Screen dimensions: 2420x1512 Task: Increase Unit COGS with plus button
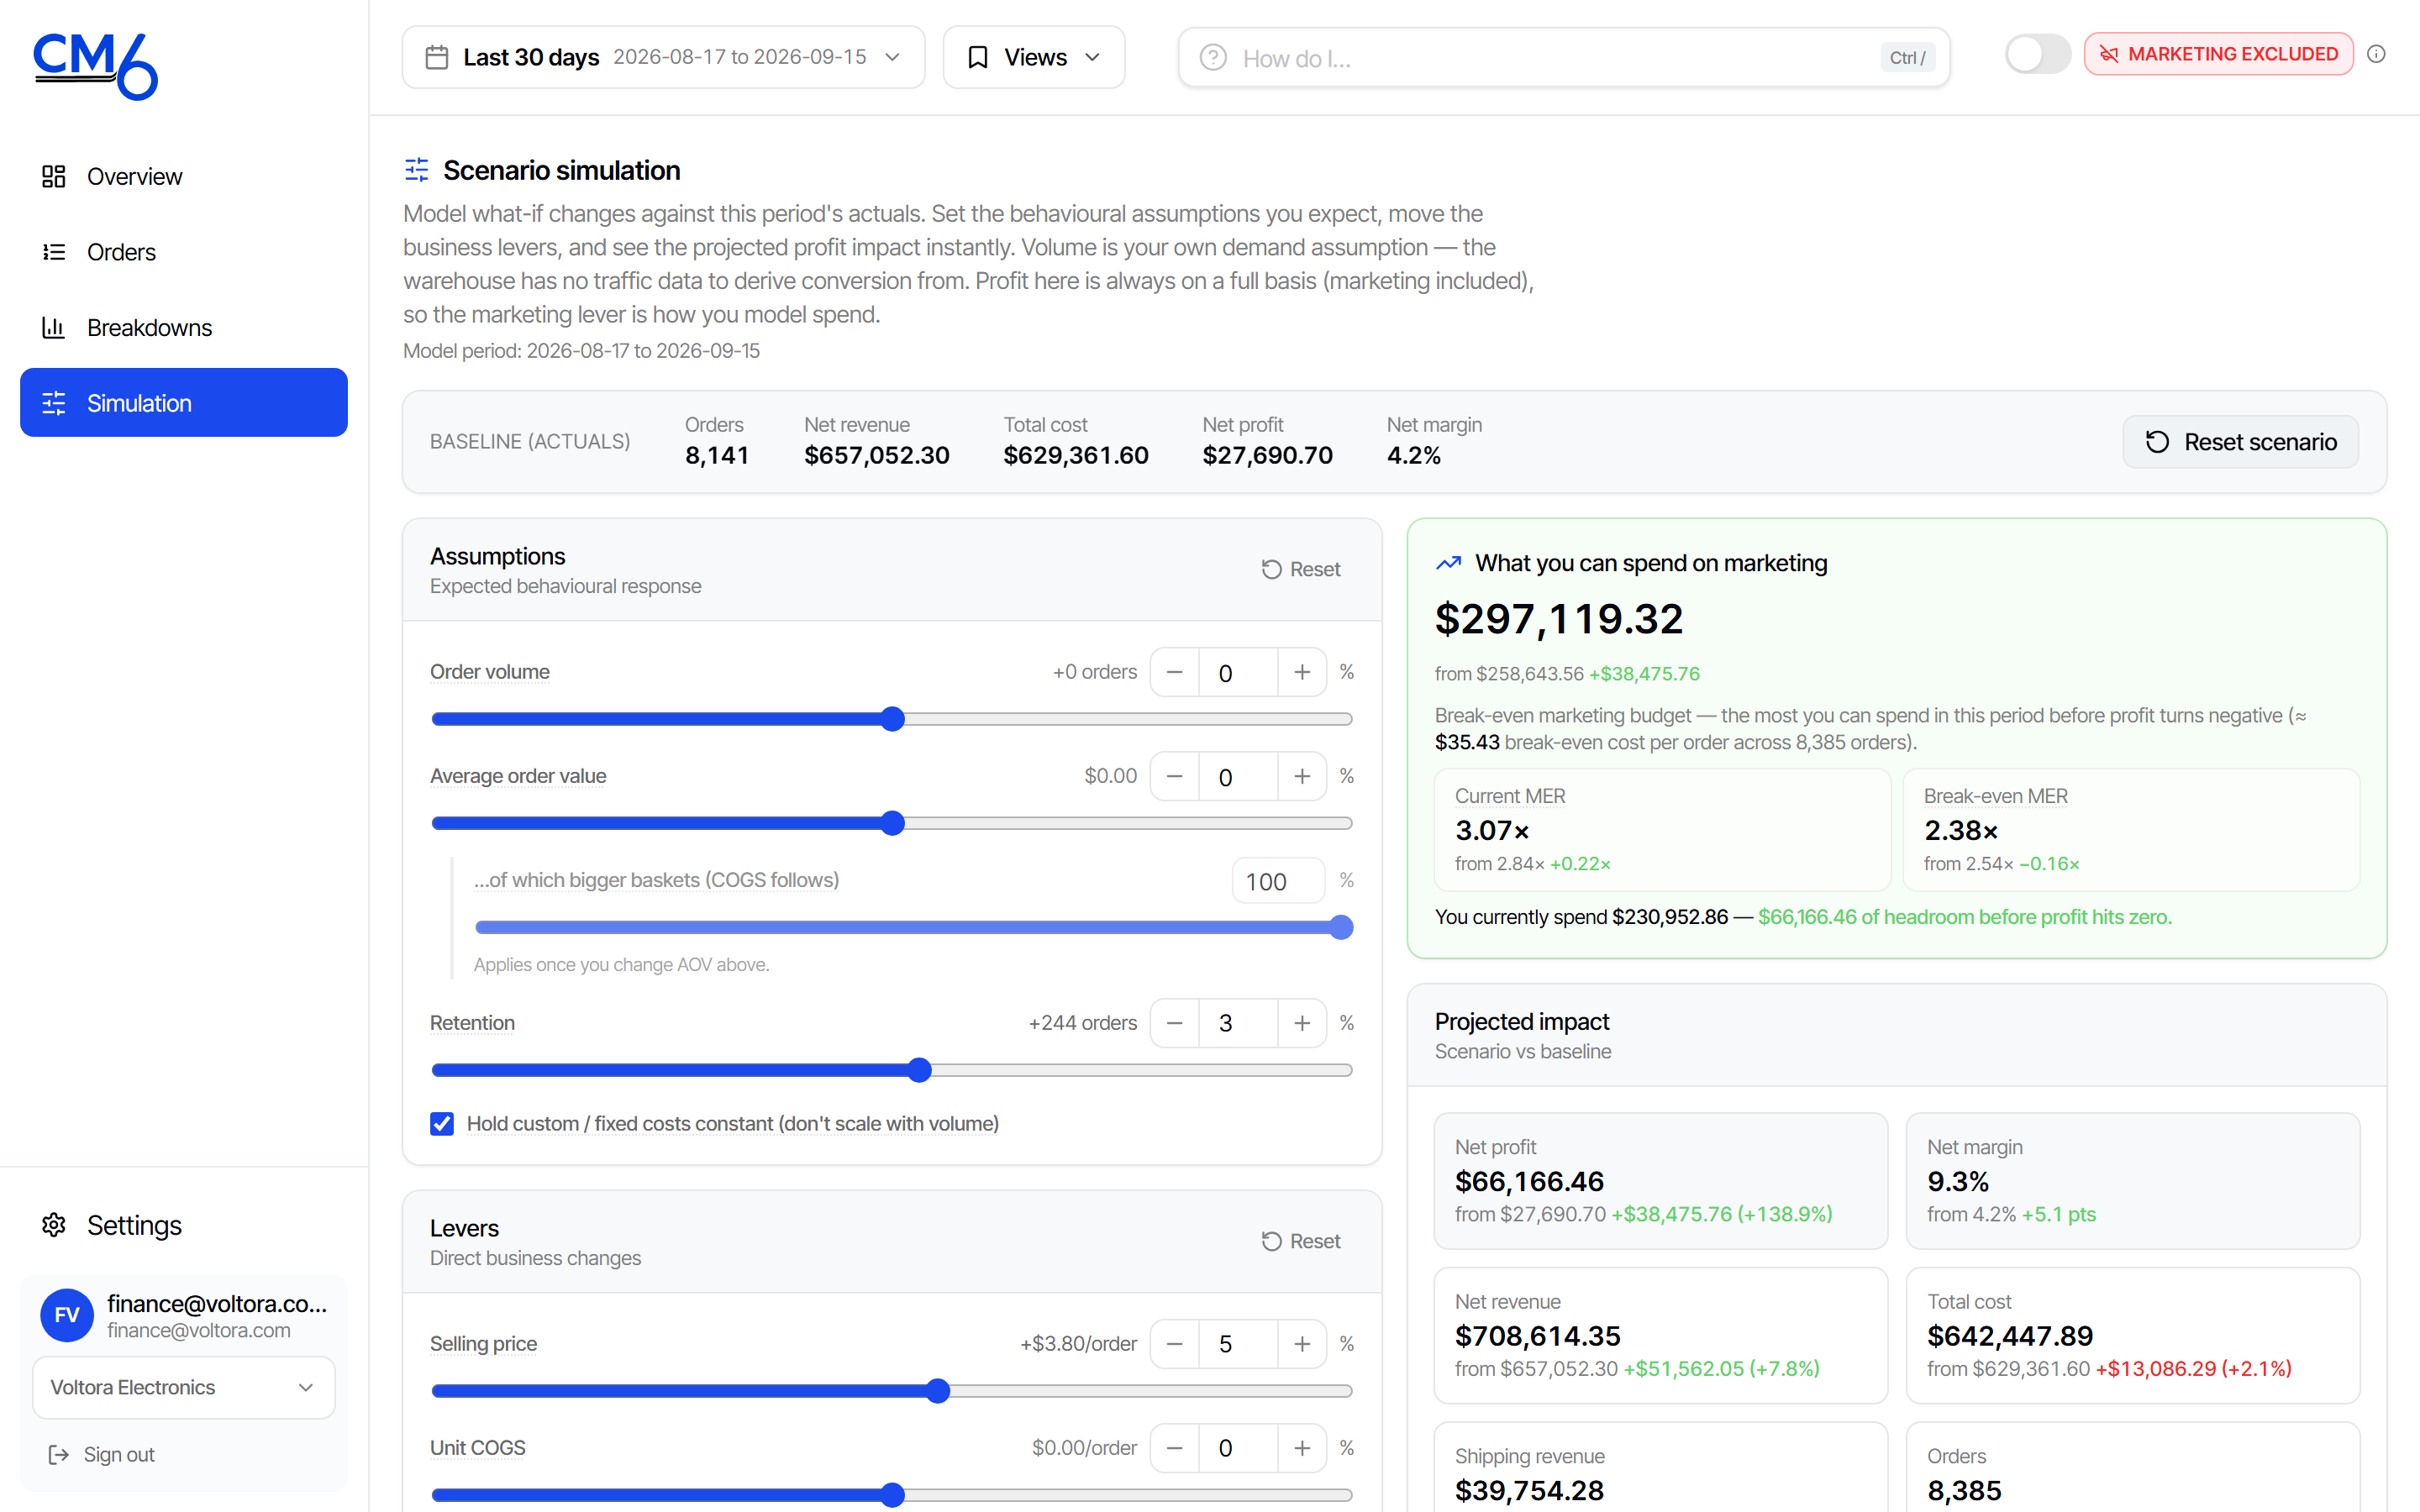click(1302, 1448)
